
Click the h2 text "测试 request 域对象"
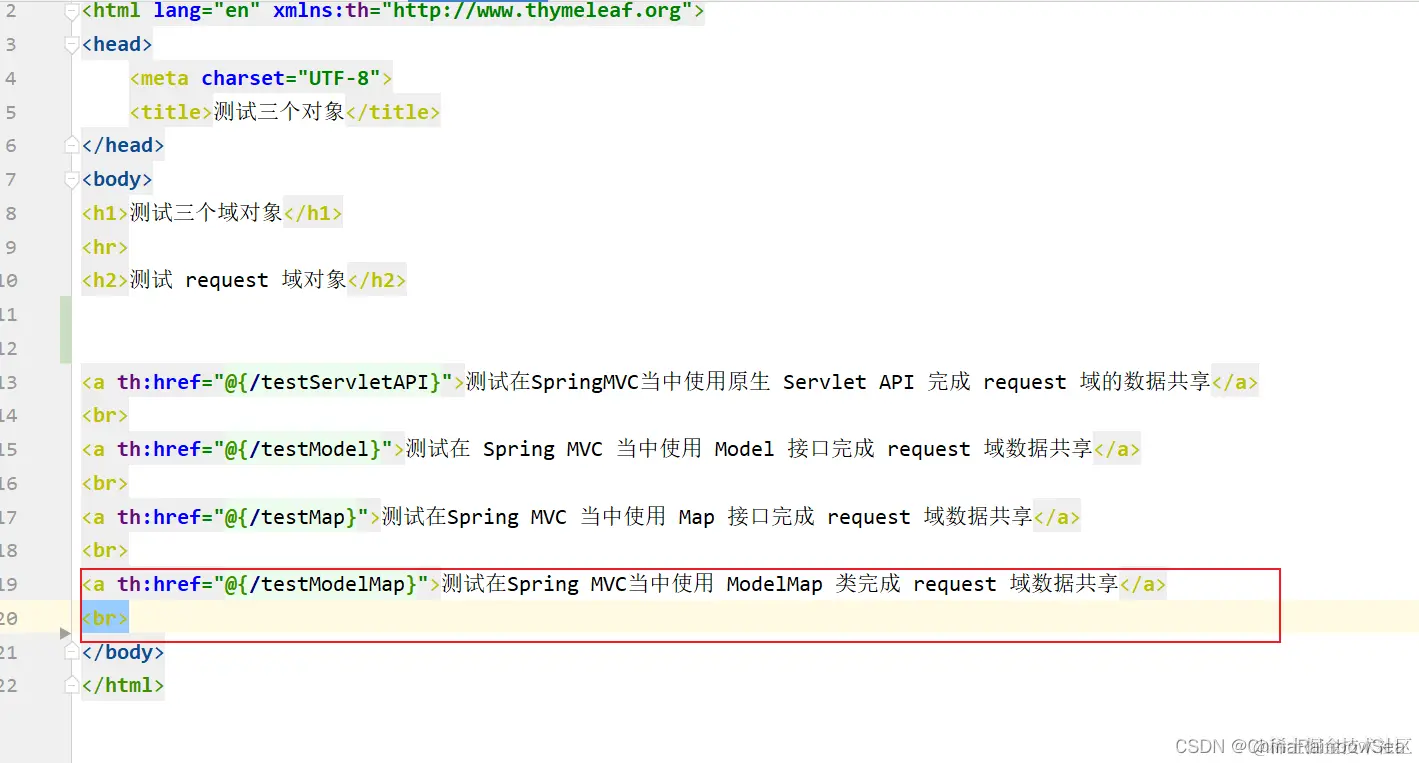238,280
